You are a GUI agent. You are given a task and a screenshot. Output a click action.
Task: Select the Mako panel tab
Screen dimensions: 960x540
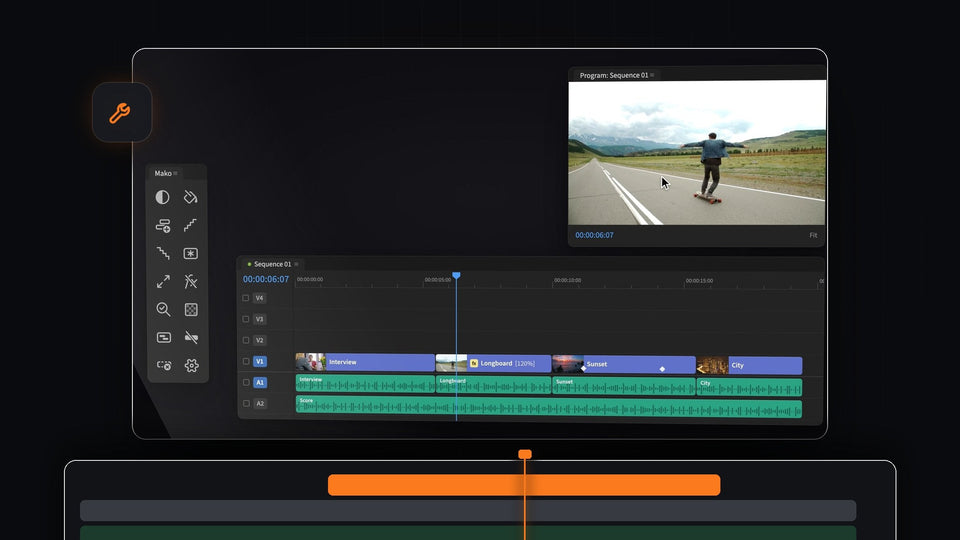coord(163,173)
